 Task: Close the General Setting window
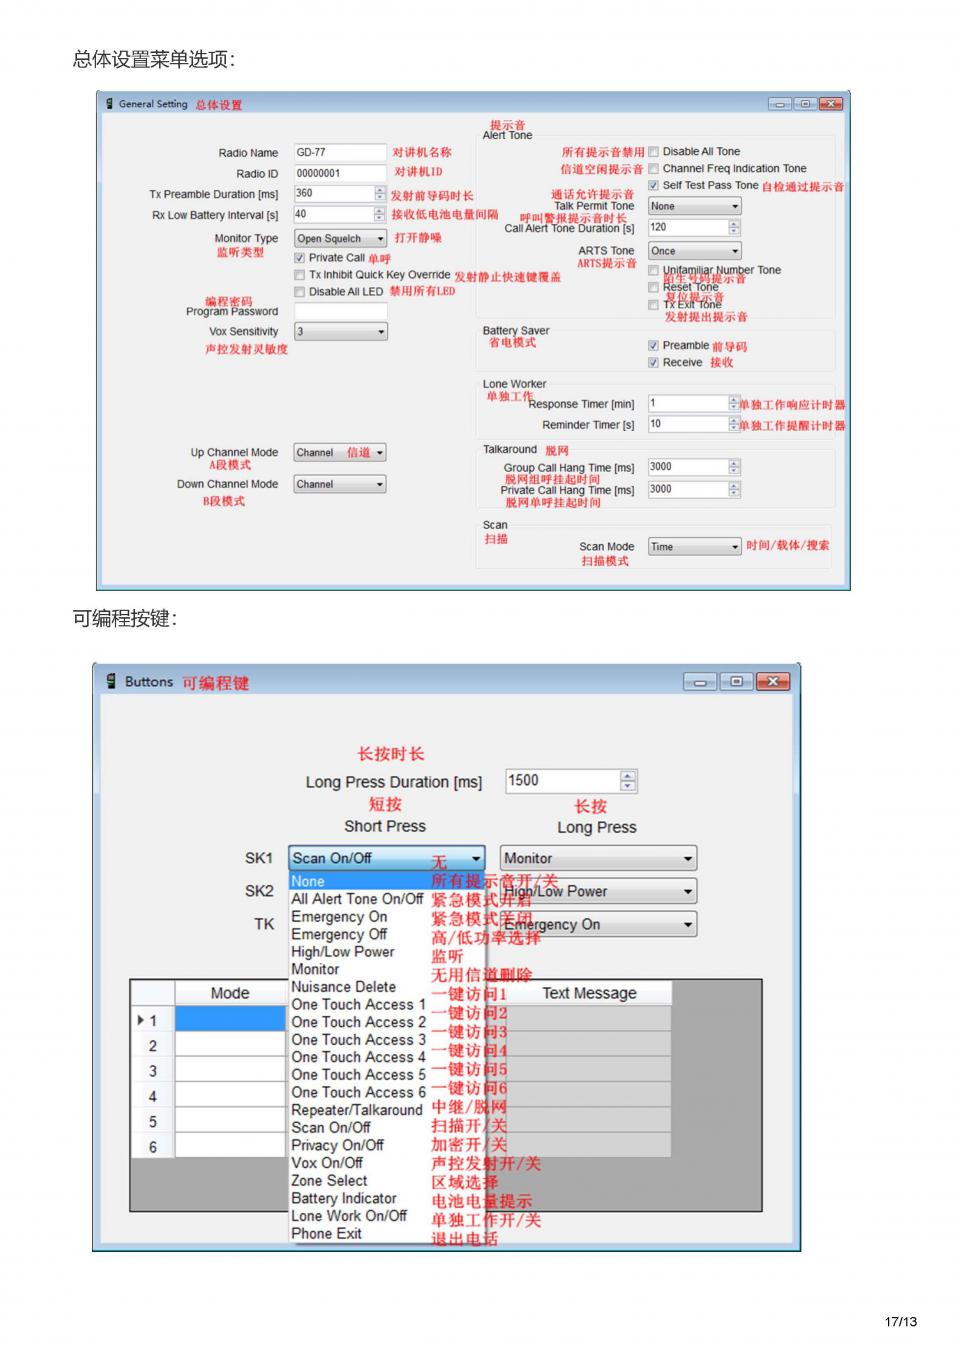[x=830, y=104]
